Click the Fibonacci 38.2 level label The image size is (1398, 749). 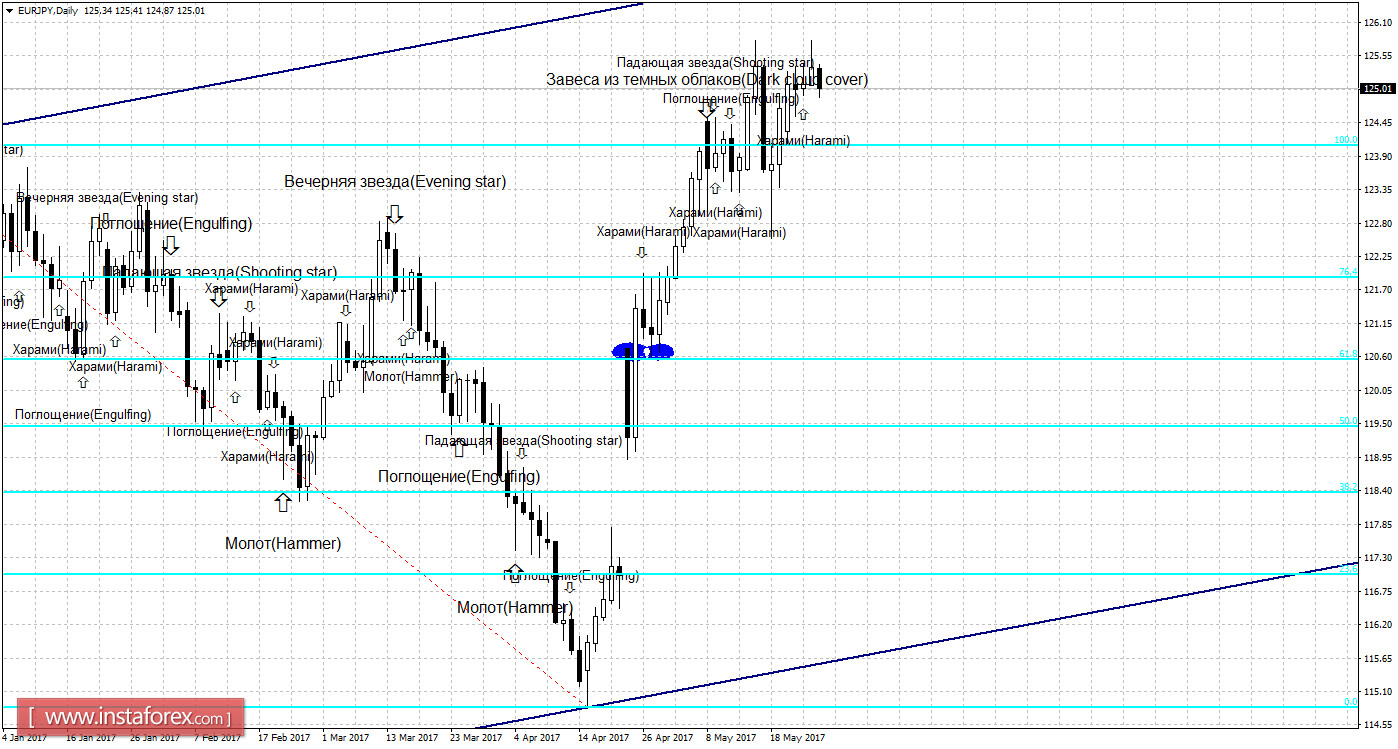tap(1348, 487)
